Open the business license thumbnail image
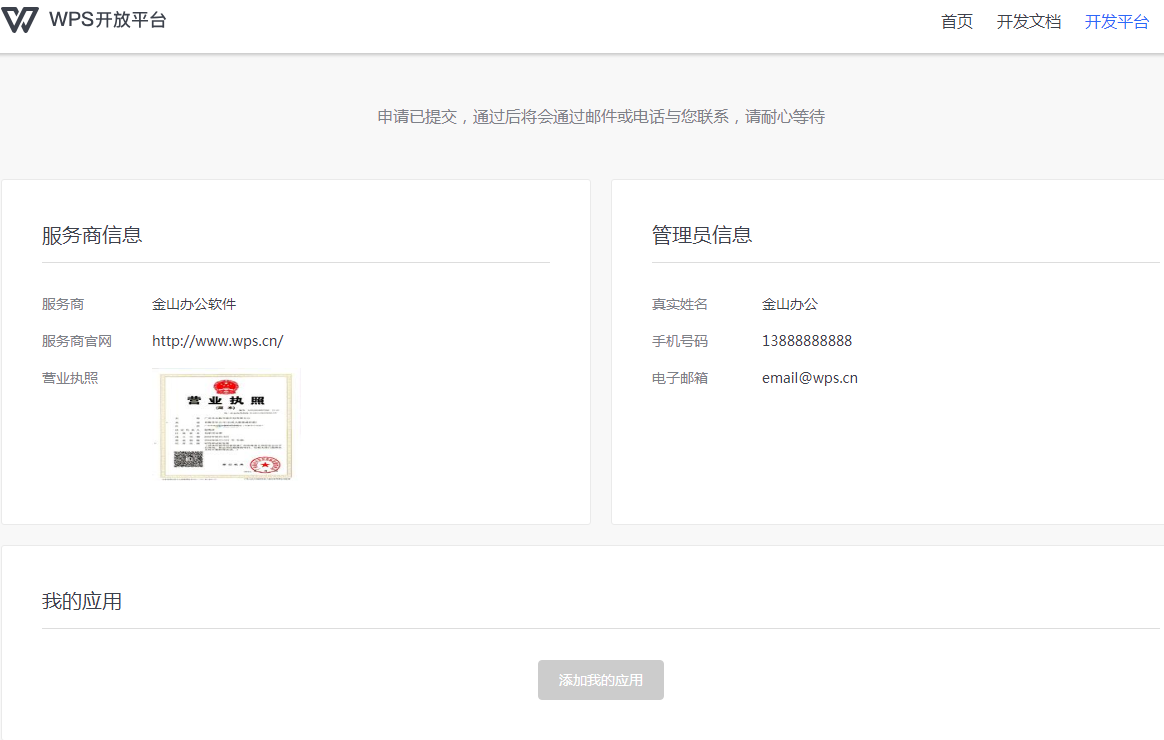The height and width of the screenshot is (740, 1164). pos(226,425)
